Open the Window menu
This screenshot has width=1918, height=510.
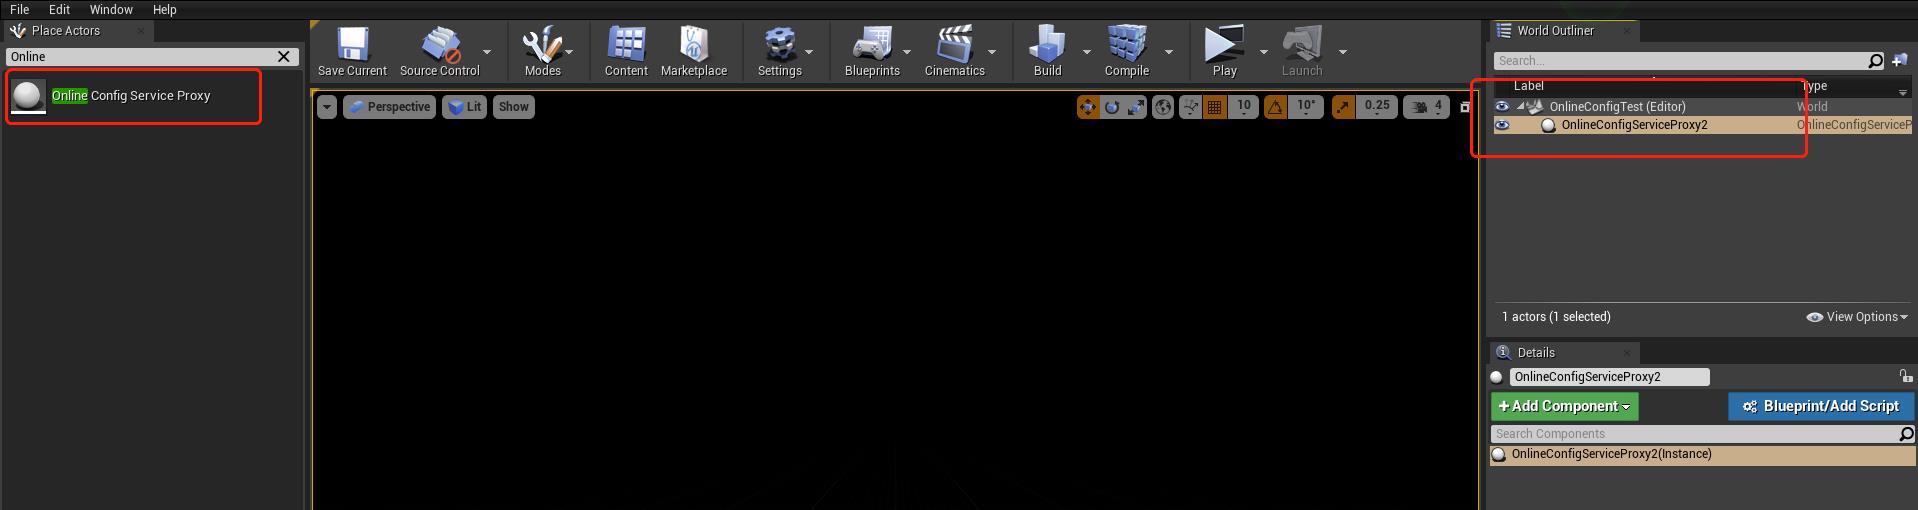[111, 9]
